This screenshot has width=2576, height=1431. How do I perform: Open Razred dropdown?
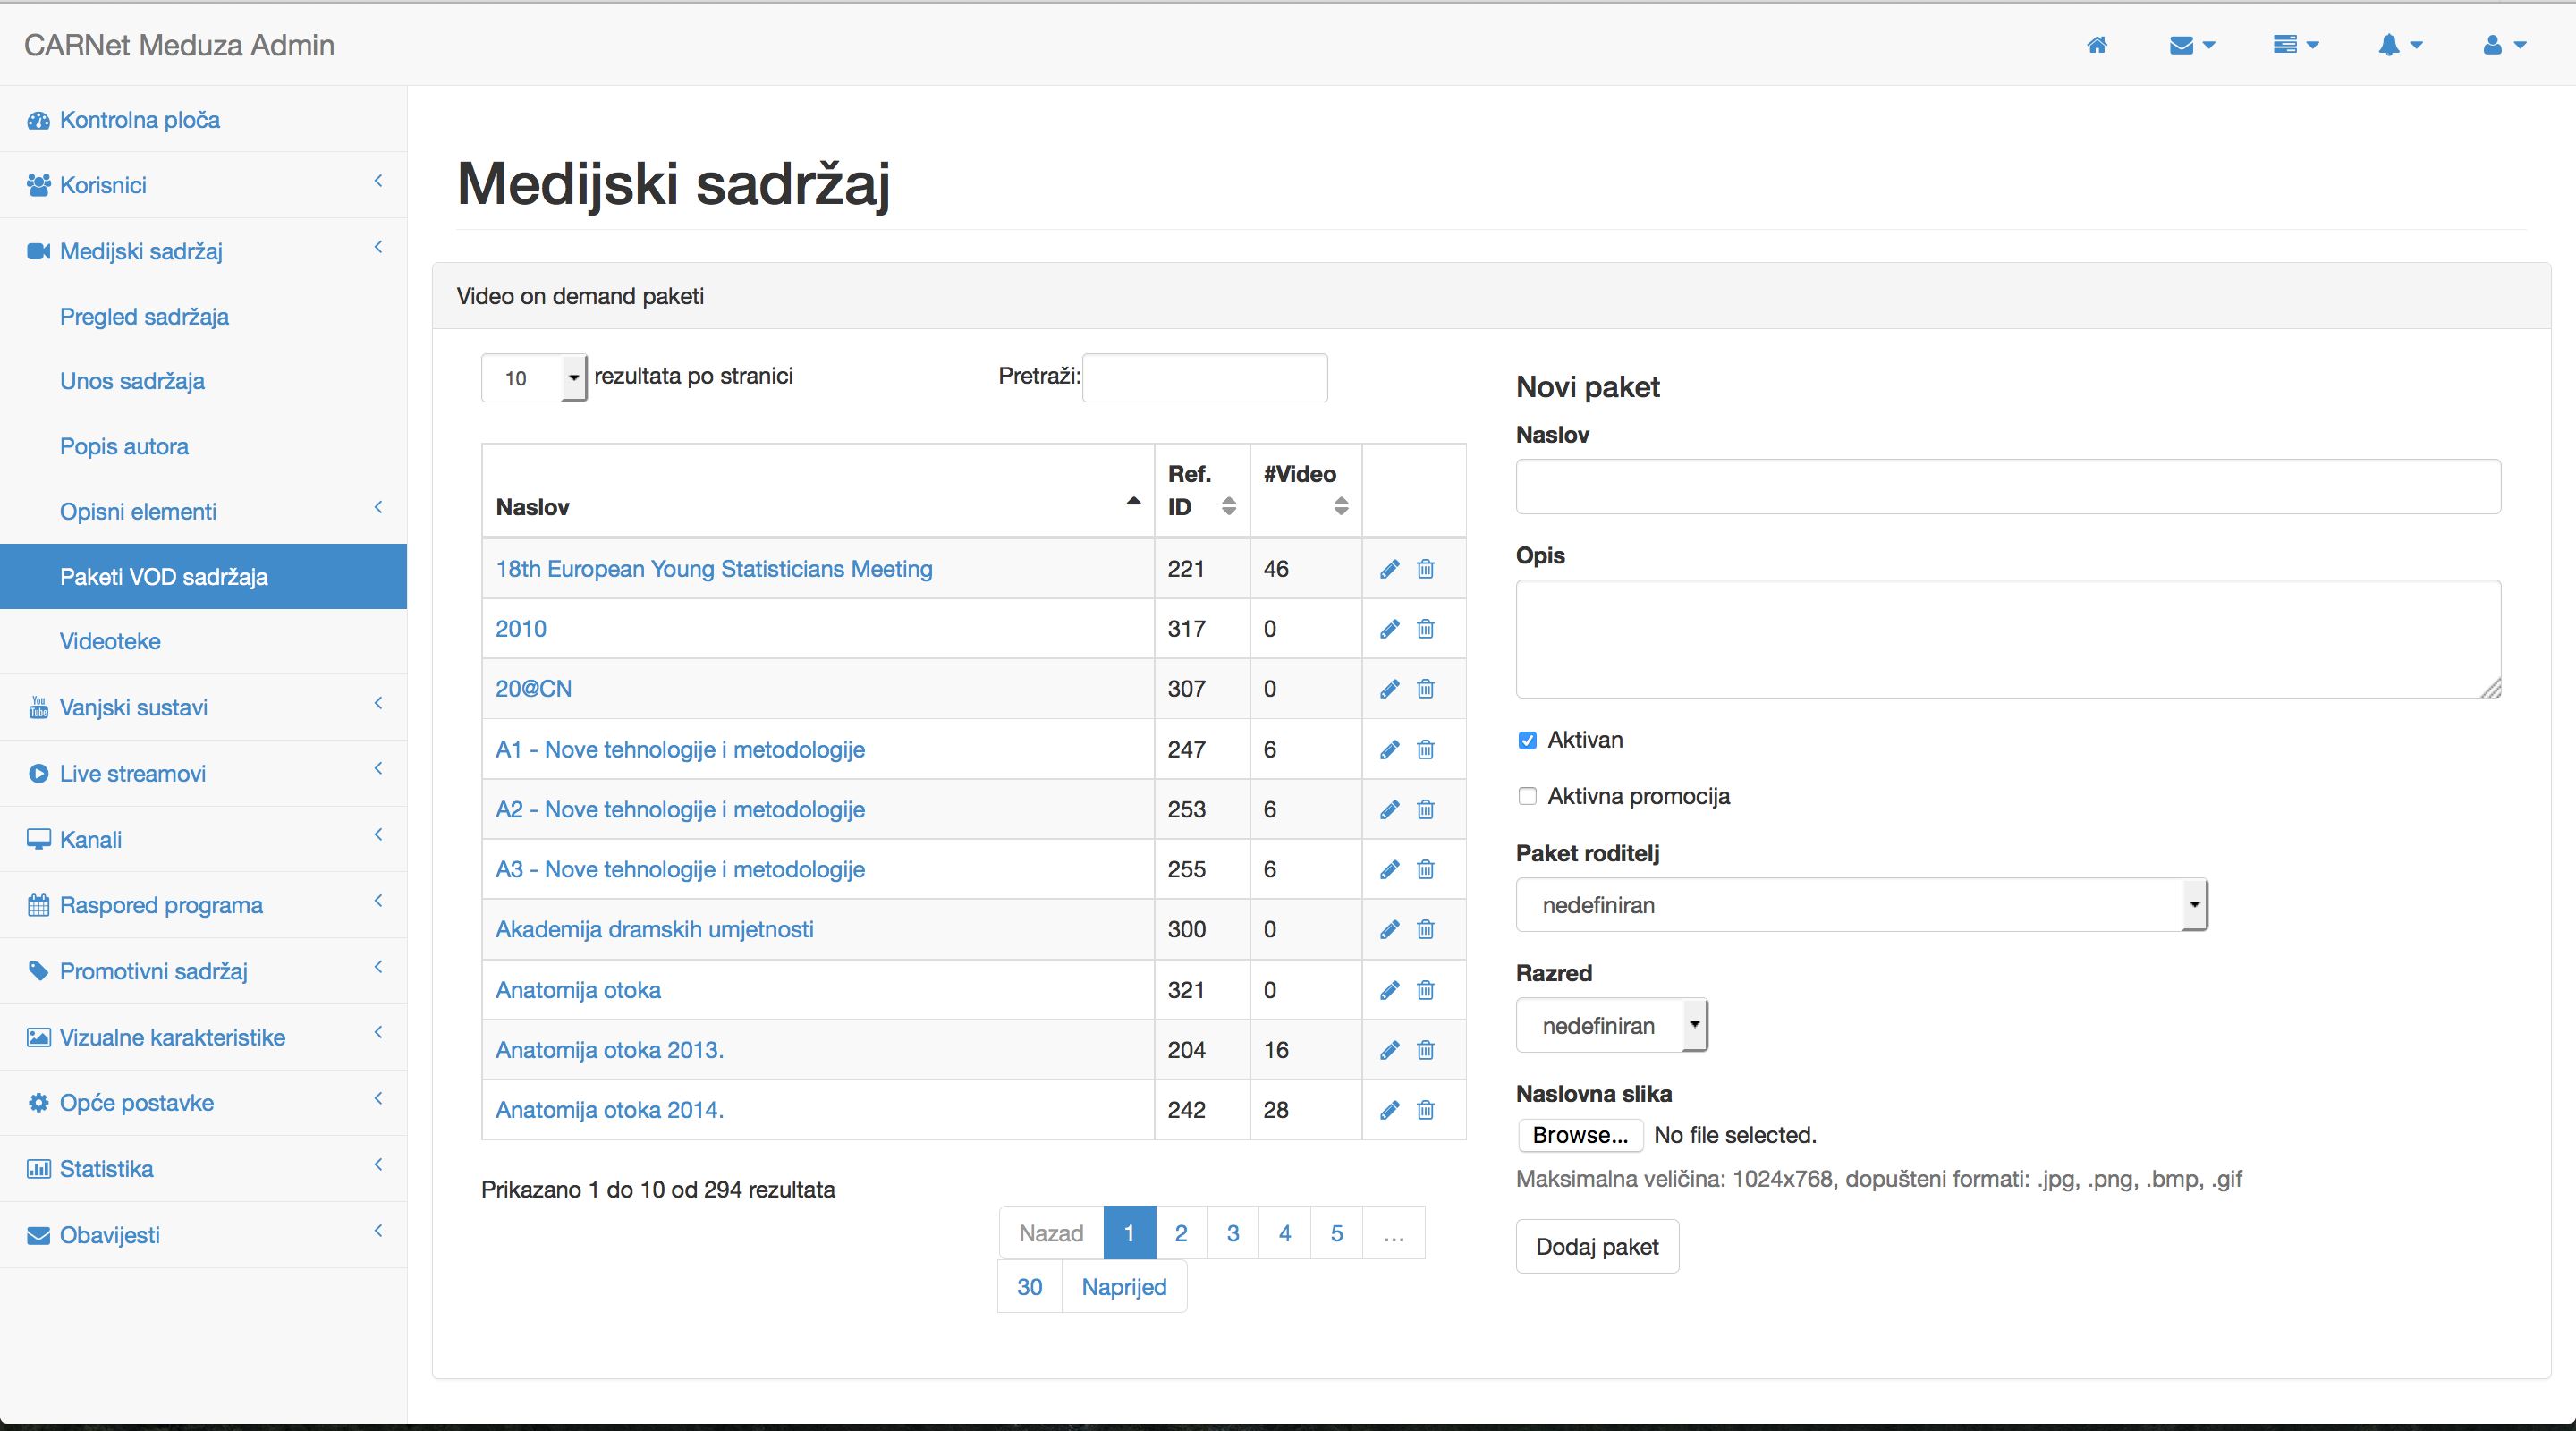pyautogui.click(x=1612, y=1026)
